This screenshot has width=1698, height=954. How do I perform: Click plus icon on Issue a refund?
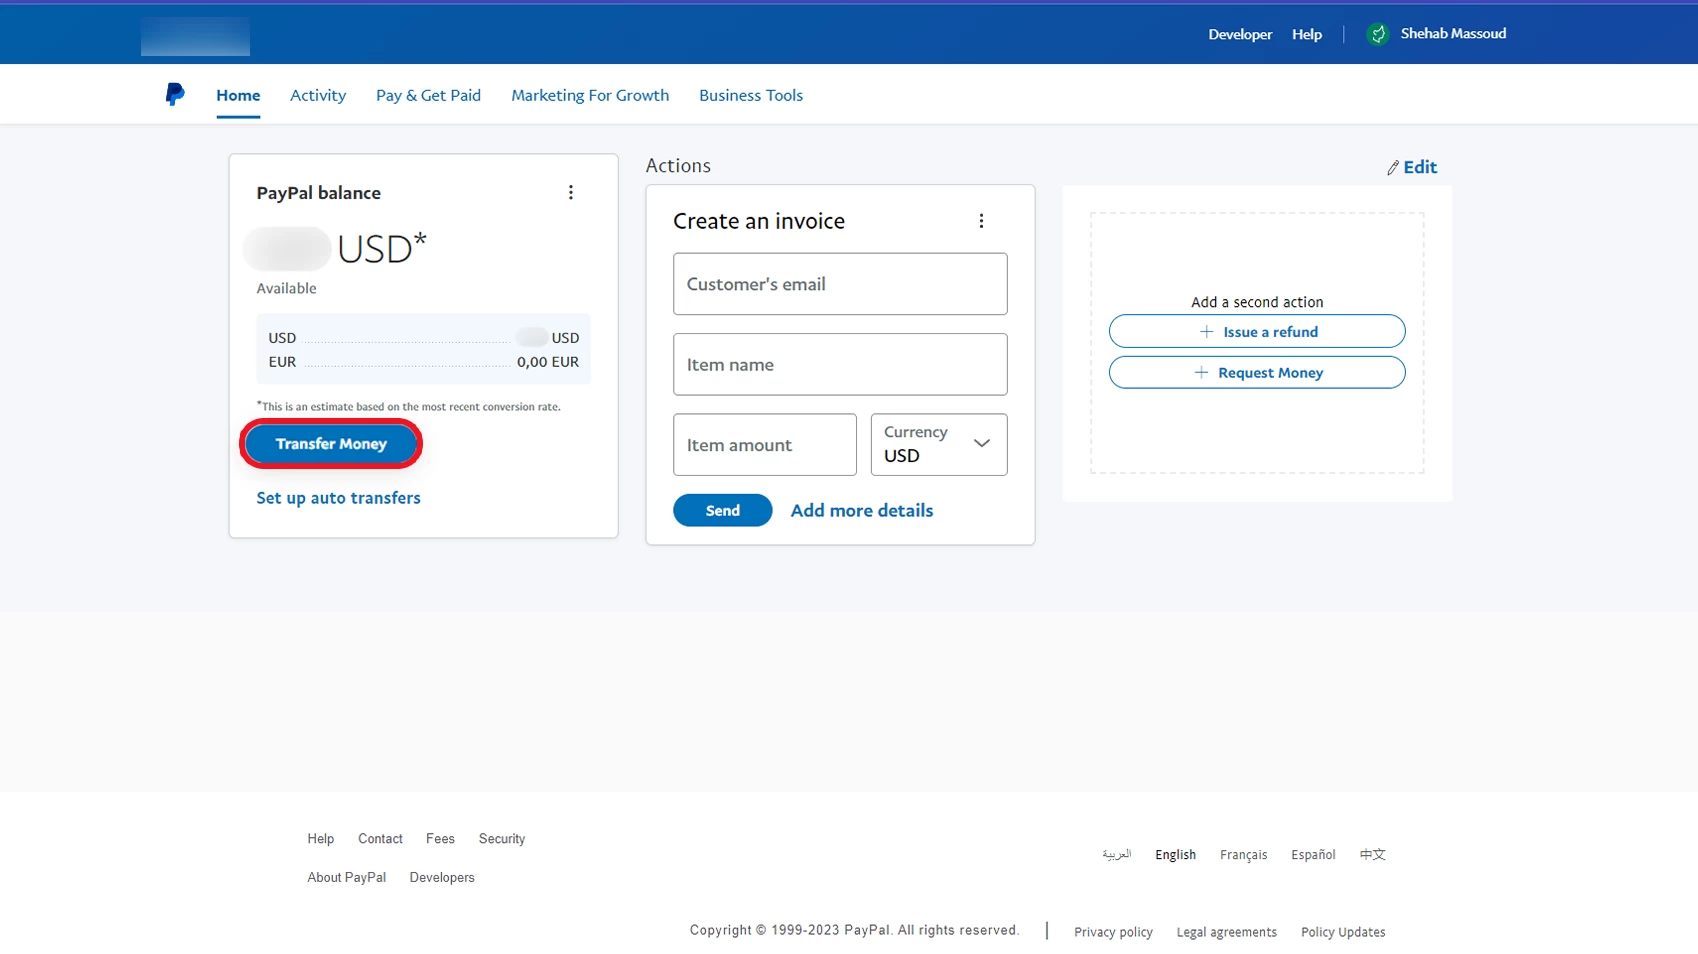[1206, 332]
